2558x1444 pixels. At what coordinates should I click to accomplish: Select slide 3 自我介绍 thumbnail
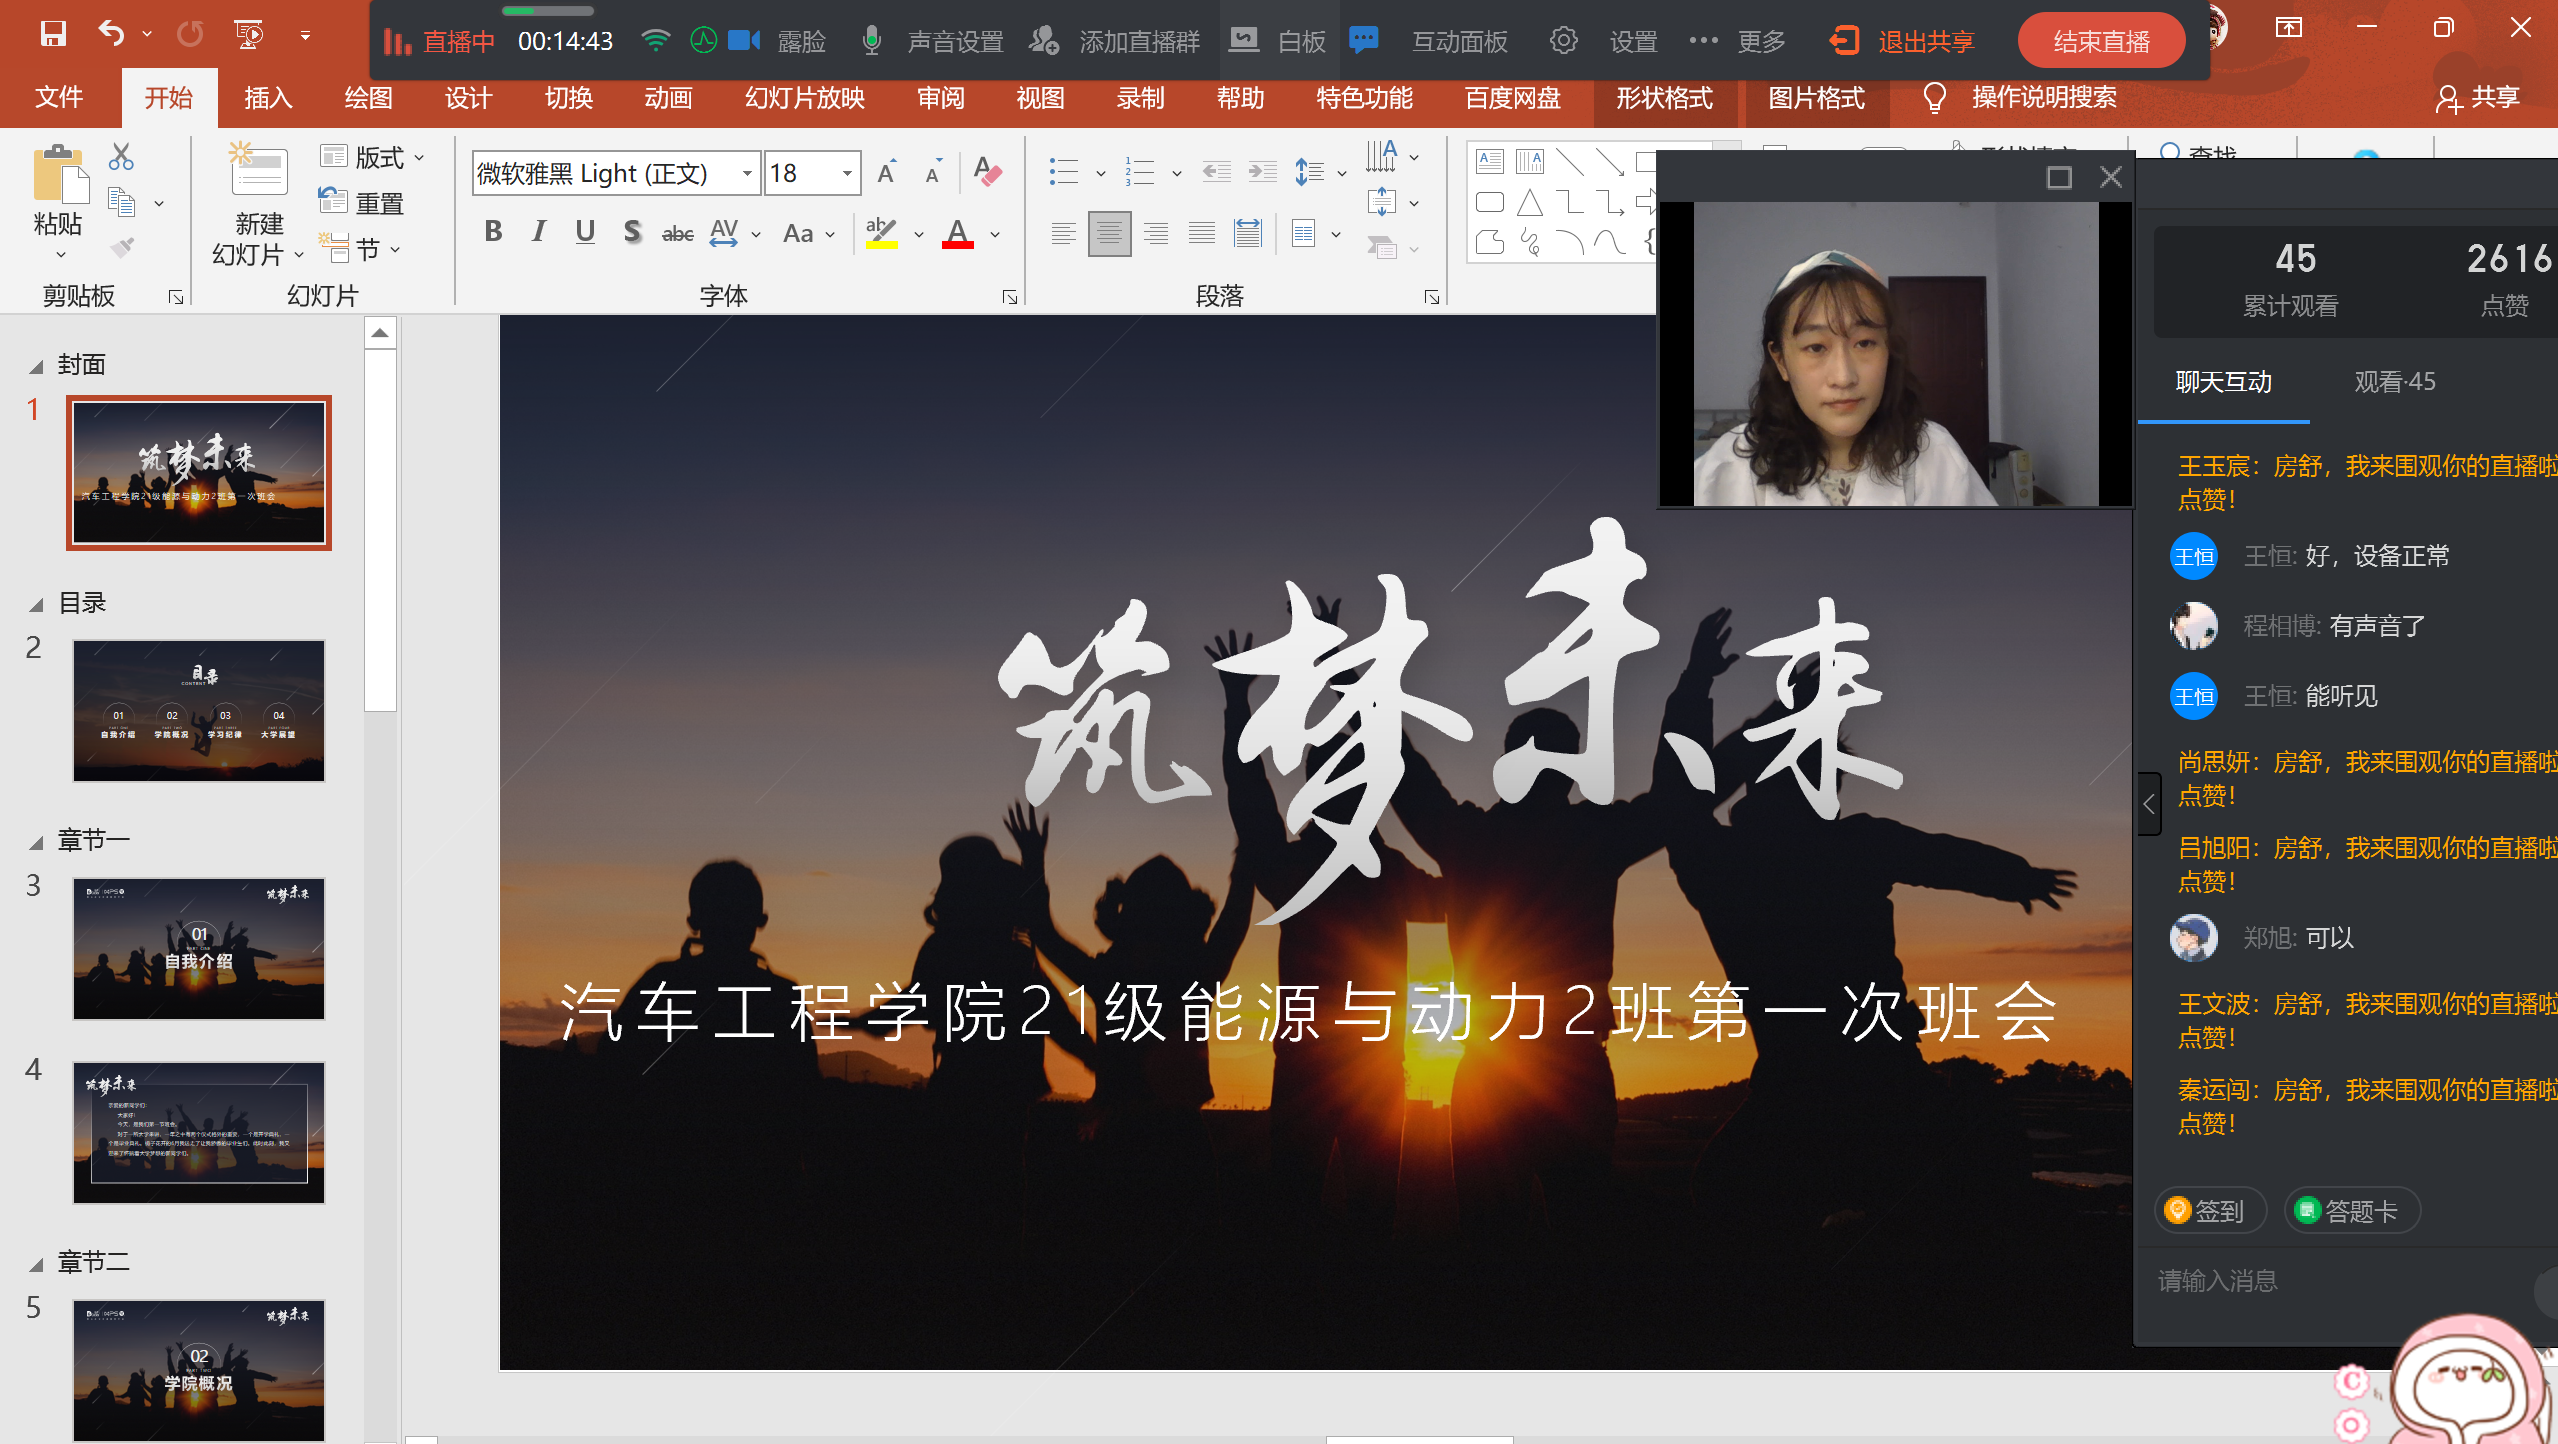point(198,948)
